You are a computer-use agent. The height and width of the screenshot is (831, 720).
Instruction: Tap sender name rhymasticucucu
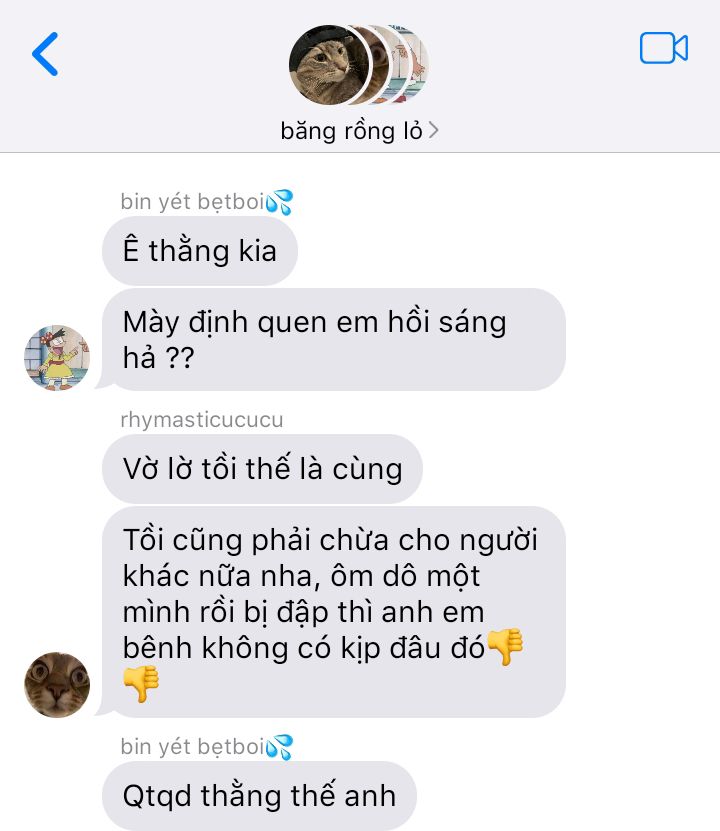coord(202,420)
